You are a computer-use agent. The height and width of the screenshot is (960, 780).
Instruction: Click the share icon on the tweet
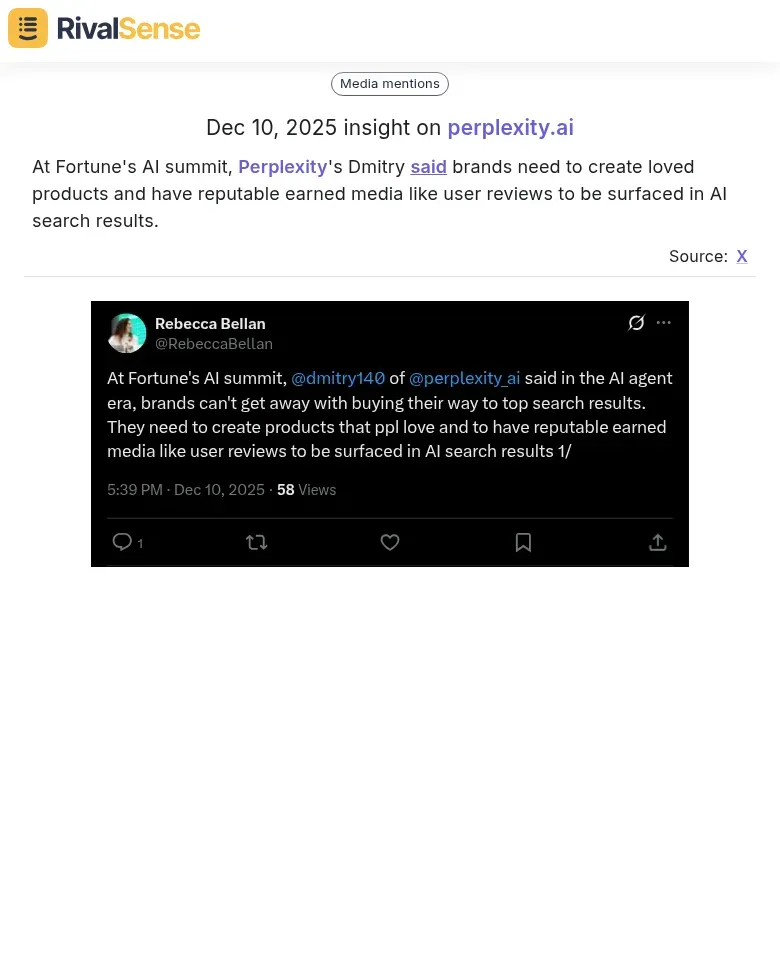tap(657, 542)
